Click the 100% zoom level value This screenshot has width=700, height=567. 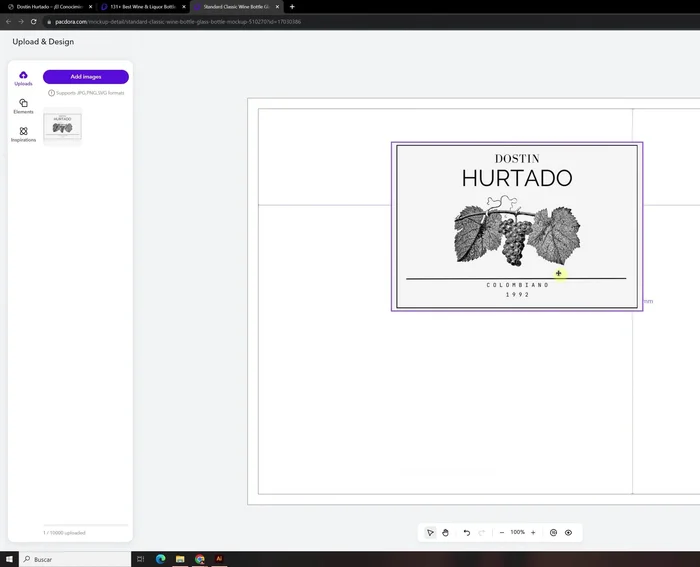pyautogui.click(x=517, y=532)
